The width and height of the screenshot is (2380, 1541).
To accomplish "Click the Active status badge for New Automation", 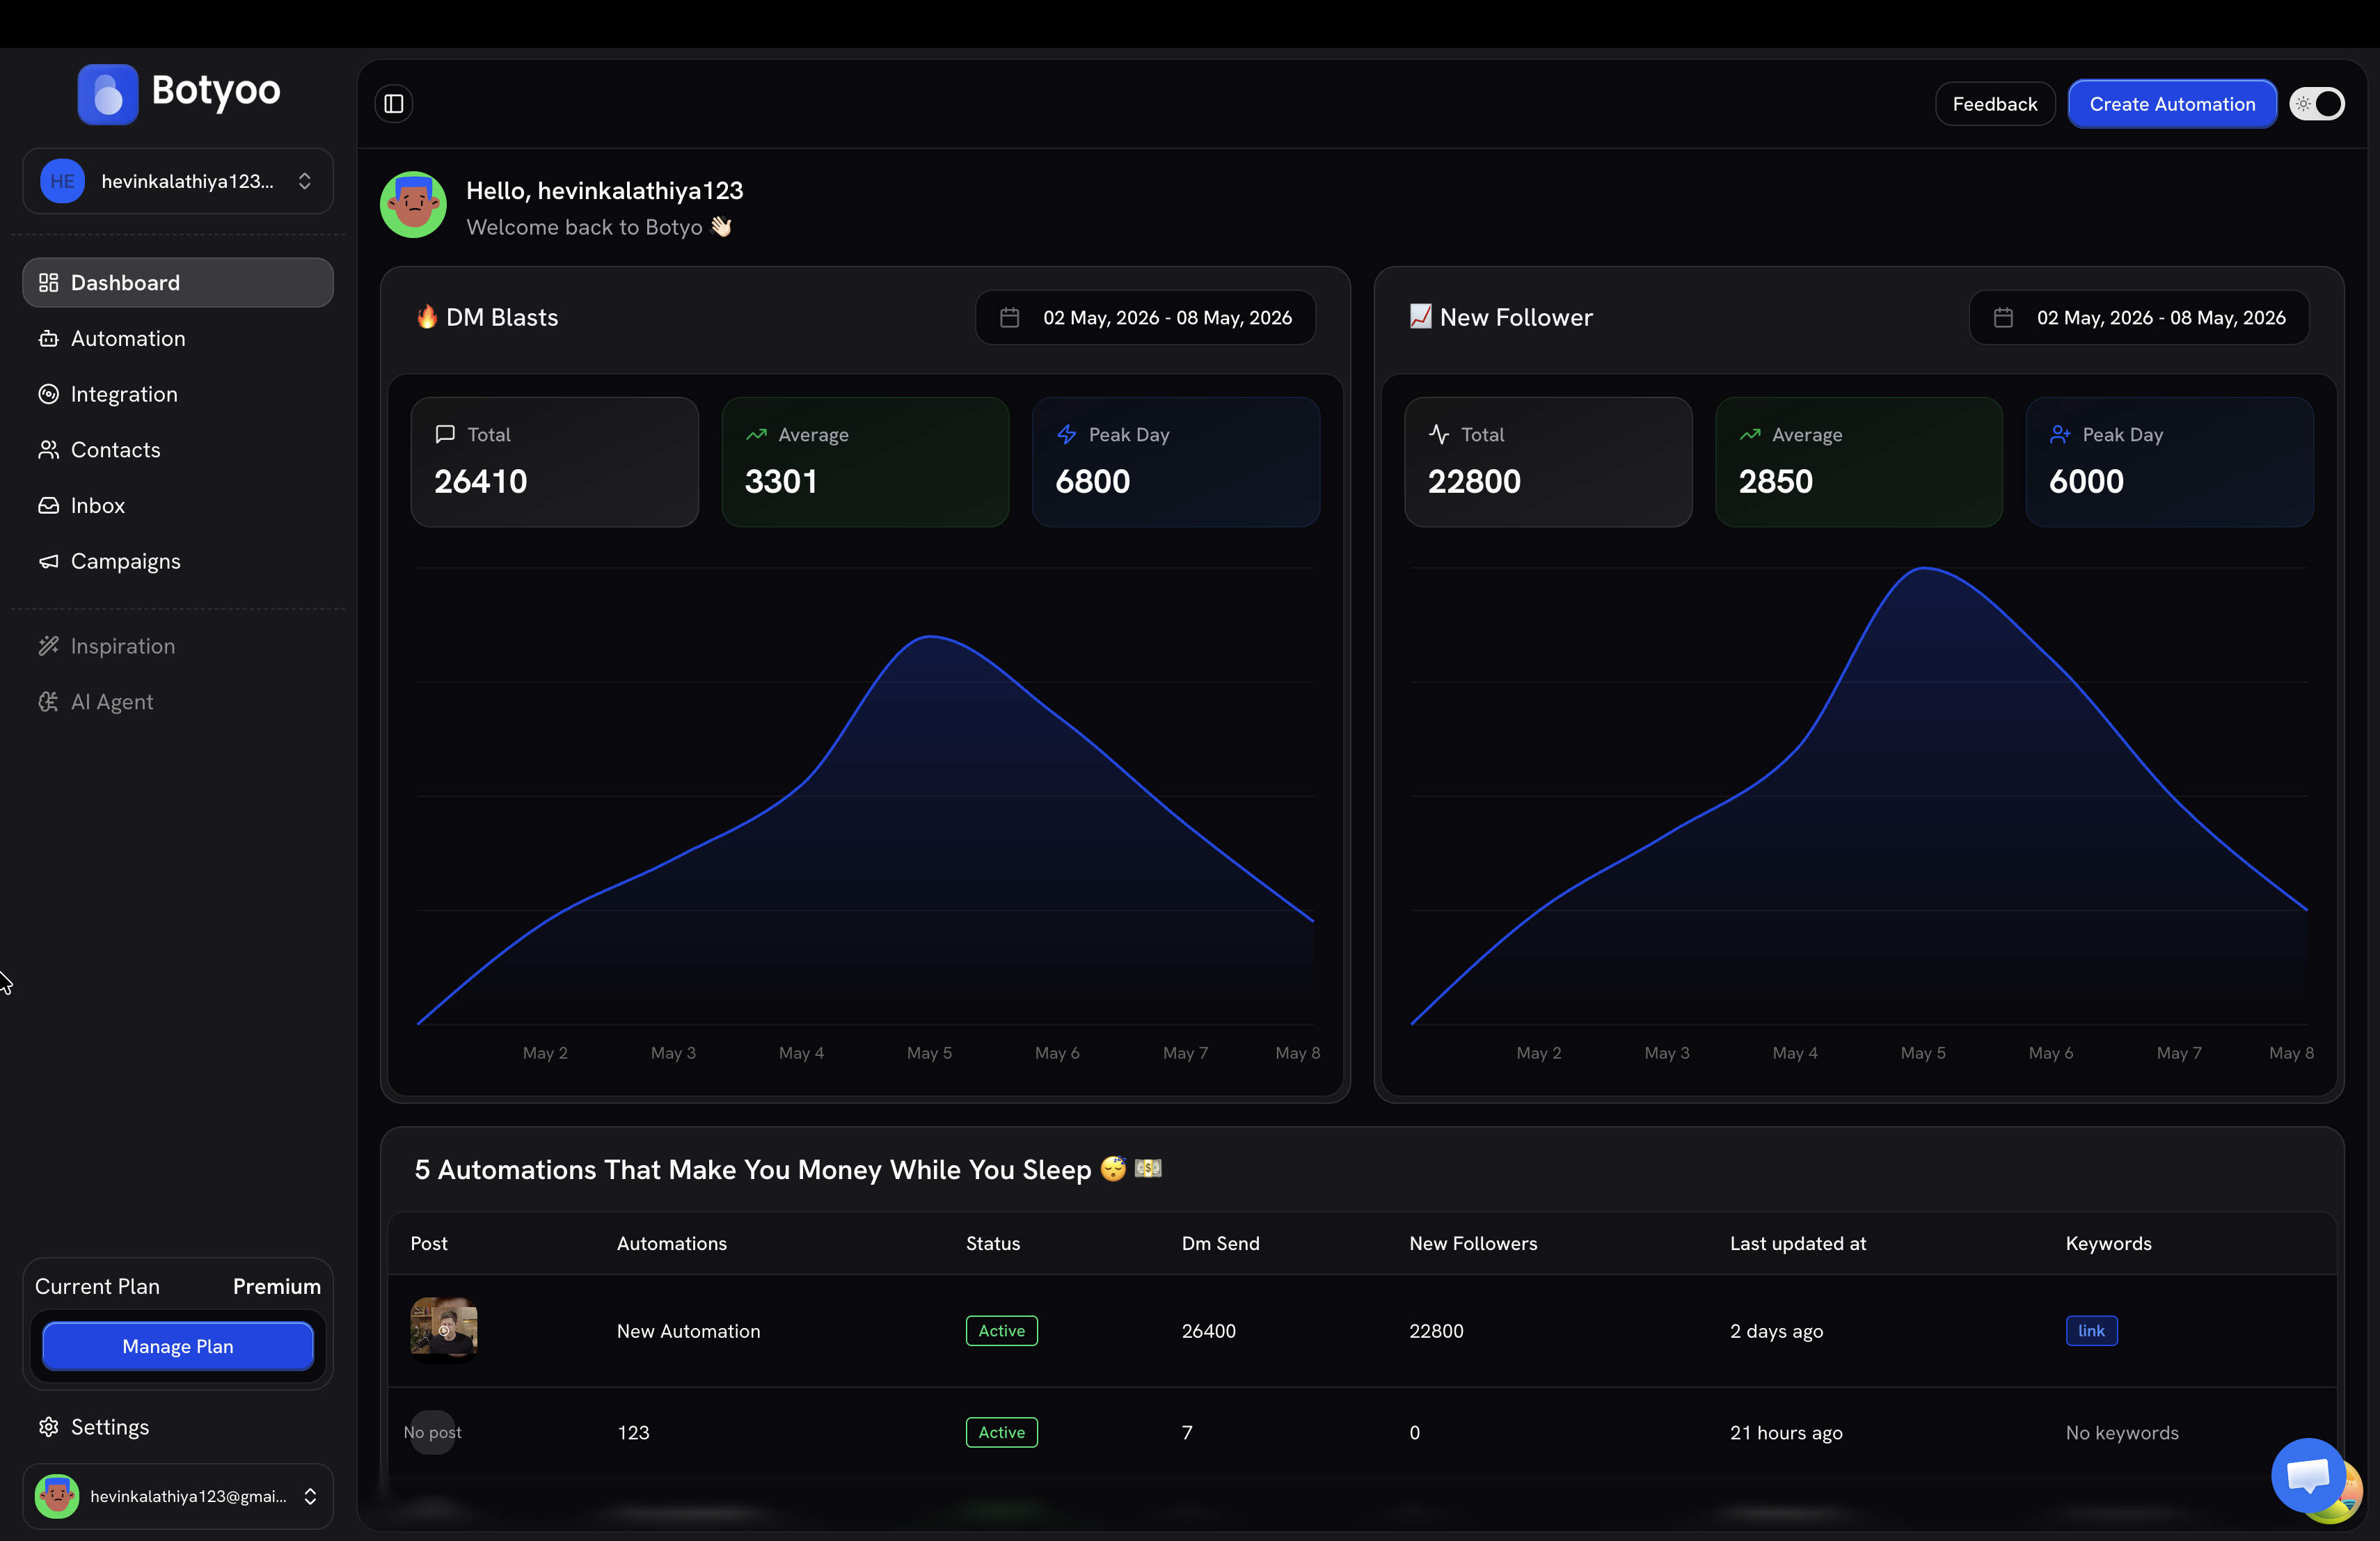I will click(x=1002, y=1331).
